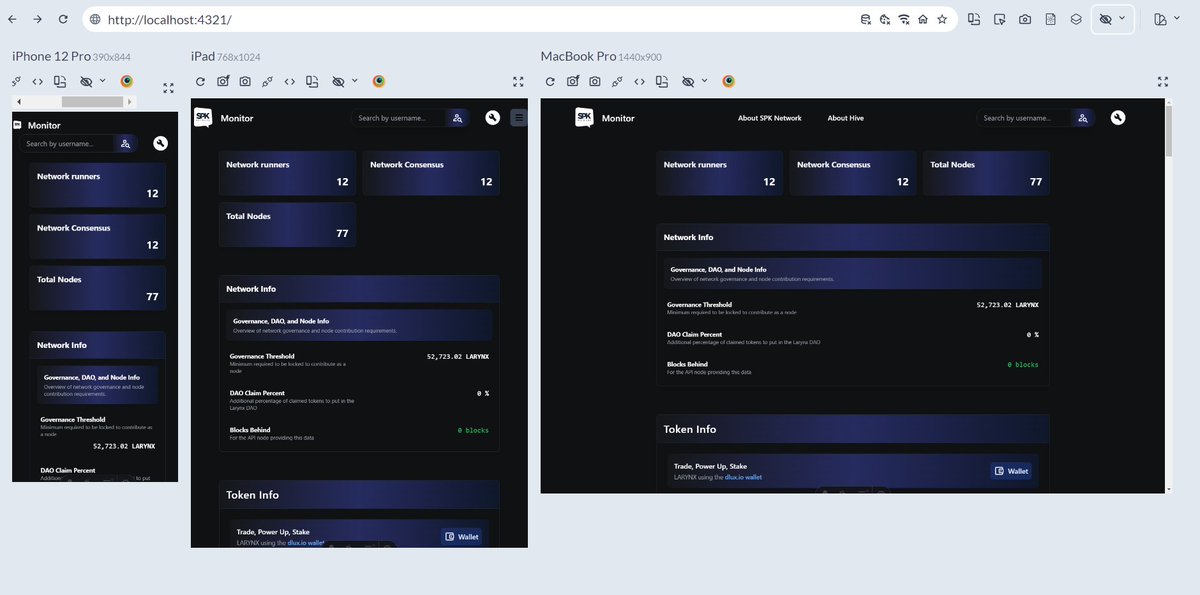Viewport: 1200px width, 595px height.
Task: Click Wallet button in iPad preview
Action: tap(461, 537)
